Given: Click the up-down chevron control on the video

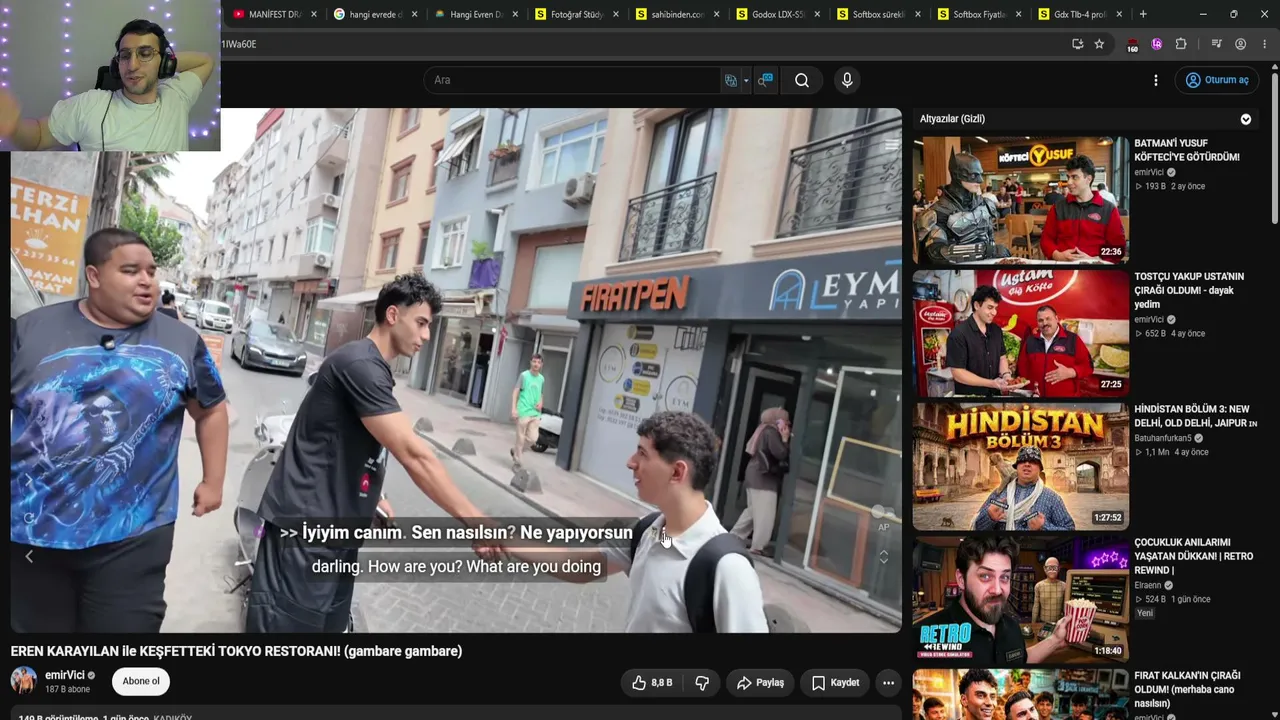Looking at the screenshot, I should (883, 557).
